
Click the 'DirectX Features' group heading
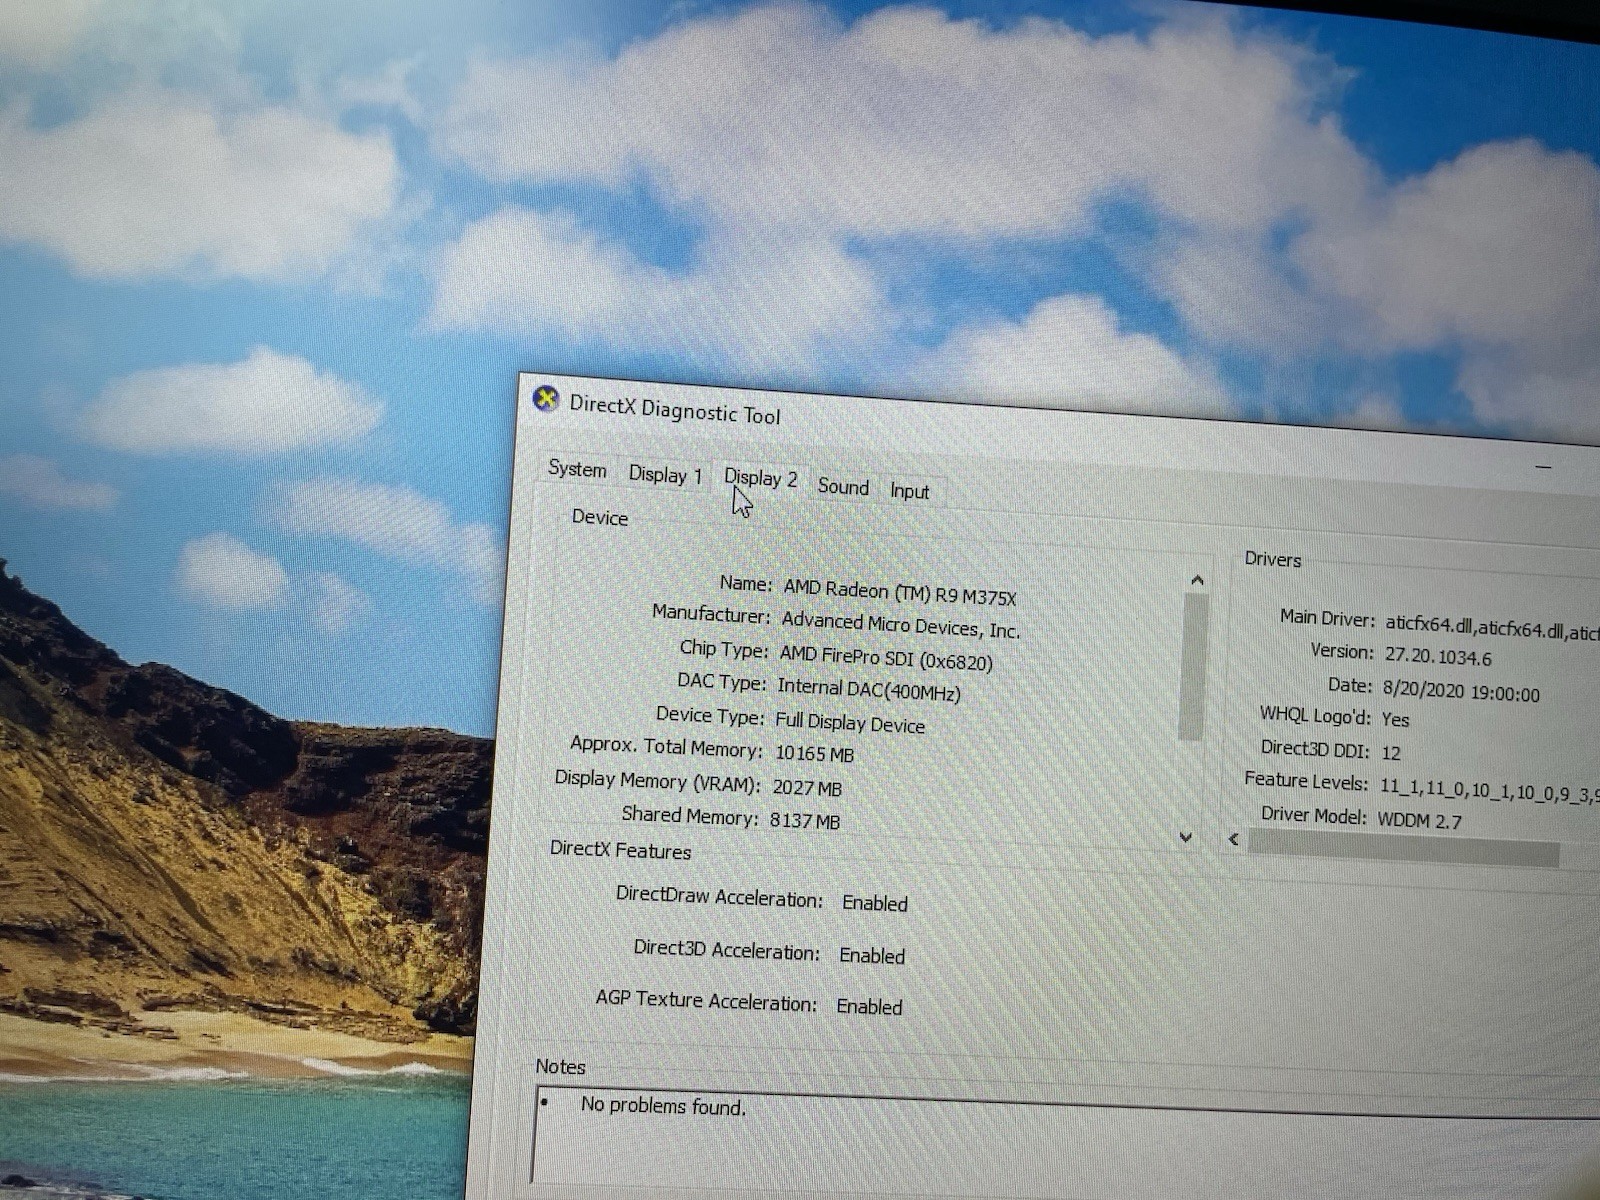pyautogui.click(x=620, y=850)
